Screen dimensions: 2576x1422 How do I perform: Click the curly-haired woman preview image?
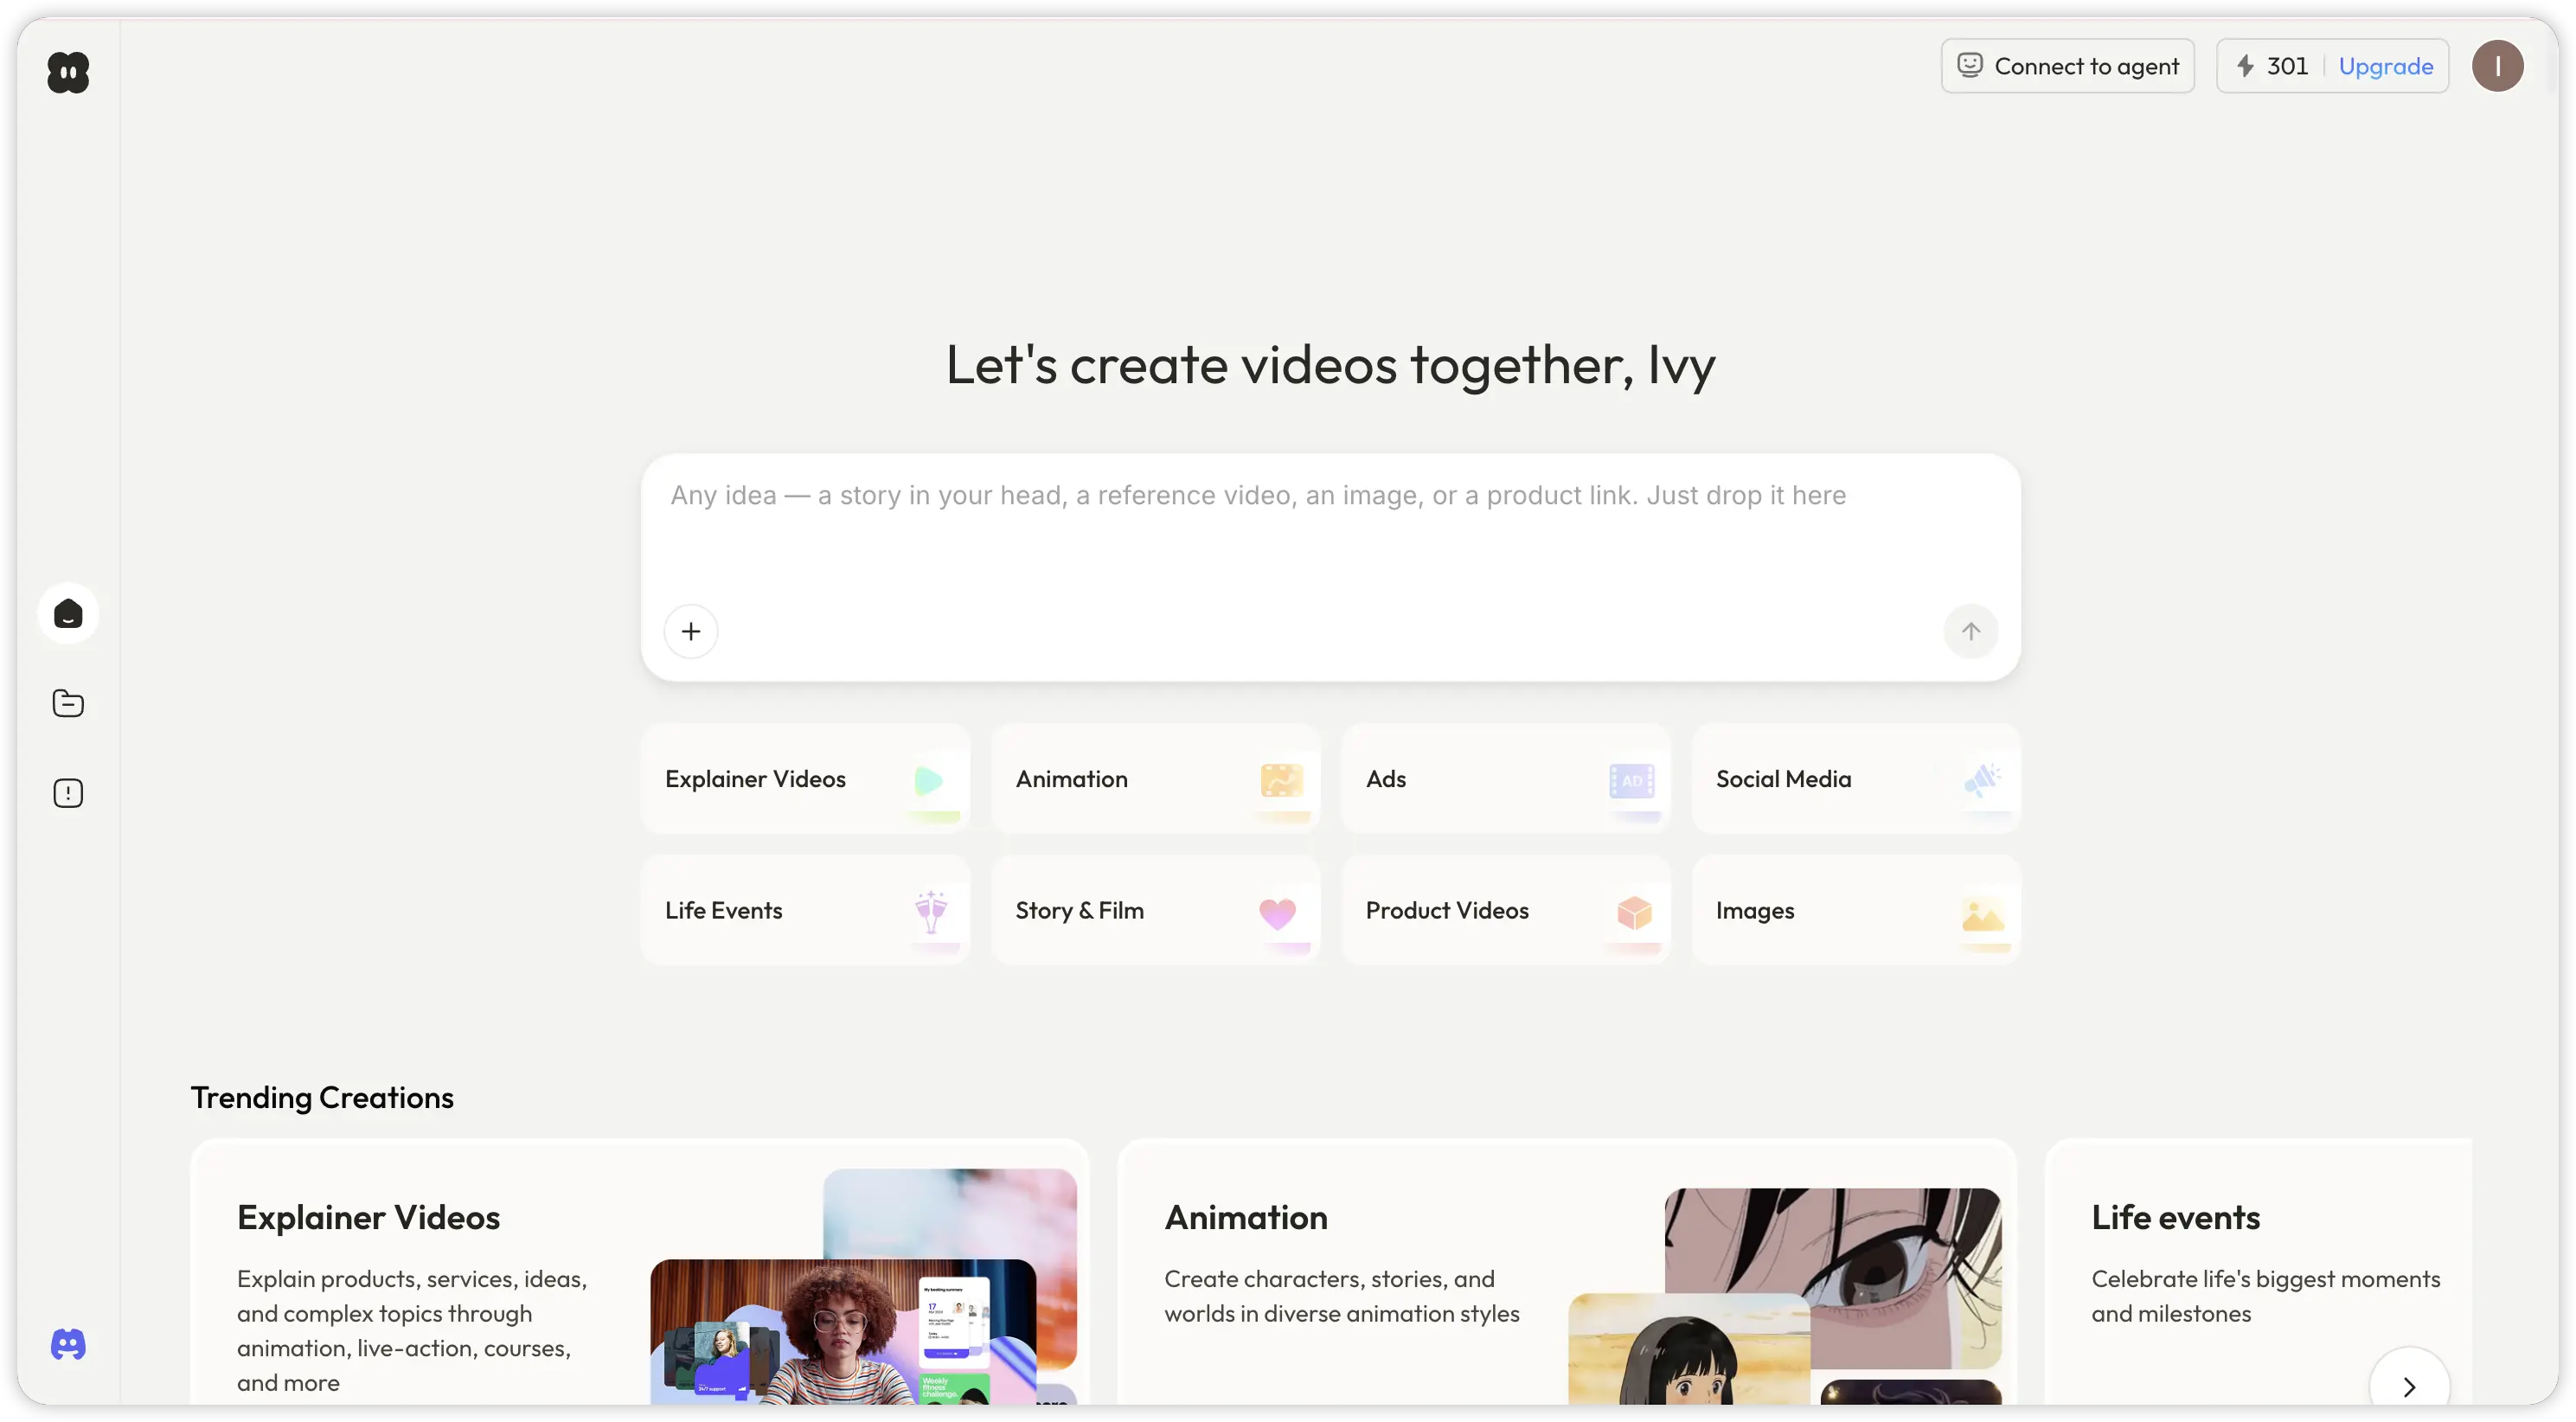[x=842, y=1332]
